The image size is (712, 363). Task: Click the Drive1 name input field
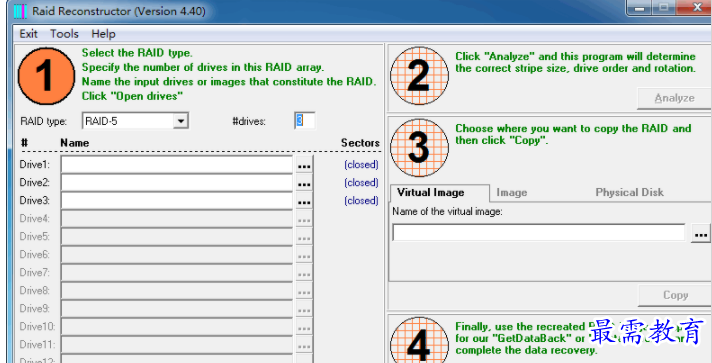[x=177, y=165]
